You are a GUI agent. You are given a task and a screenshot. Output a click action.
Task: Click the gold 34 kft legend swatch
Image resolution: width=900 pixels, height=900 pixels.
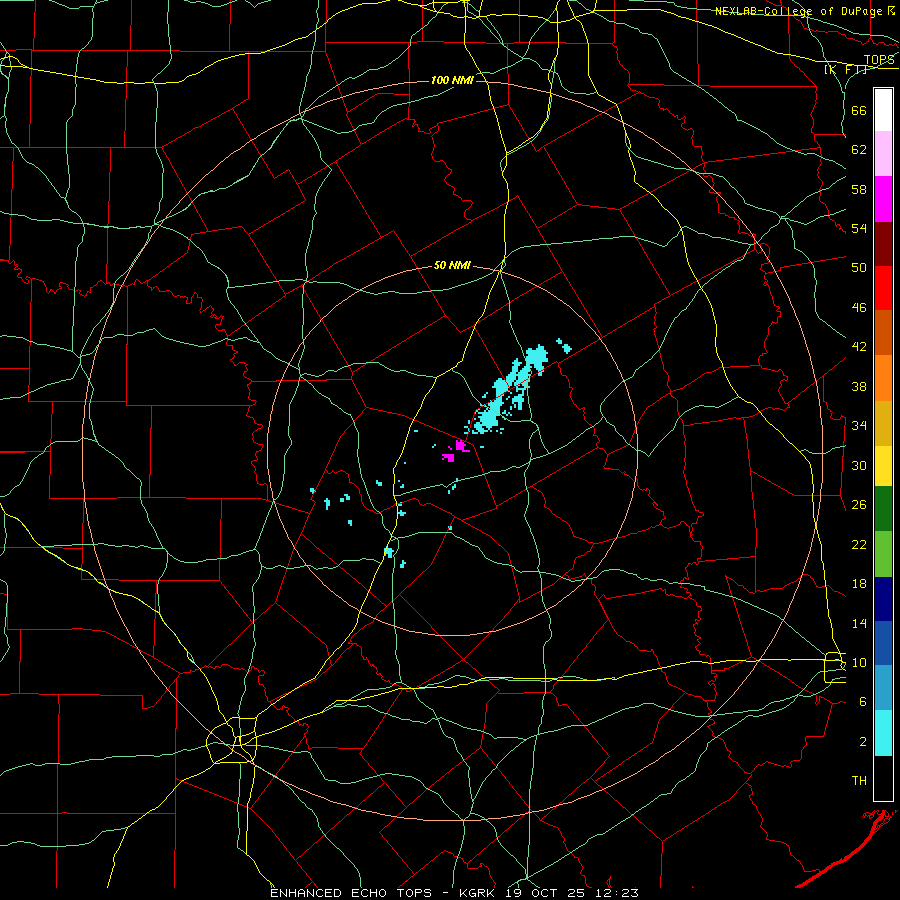click(883, 422)
